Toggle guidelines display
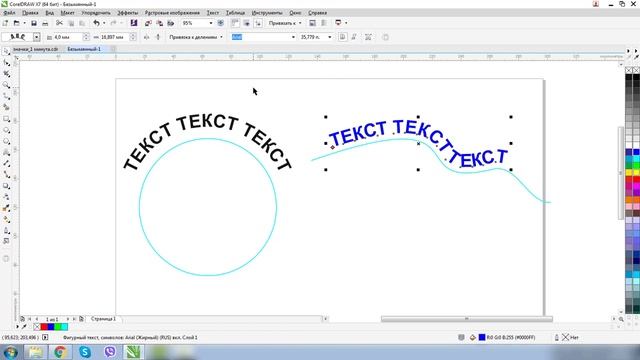The width and height of the screenshot is (640, 360). (258, 23)
